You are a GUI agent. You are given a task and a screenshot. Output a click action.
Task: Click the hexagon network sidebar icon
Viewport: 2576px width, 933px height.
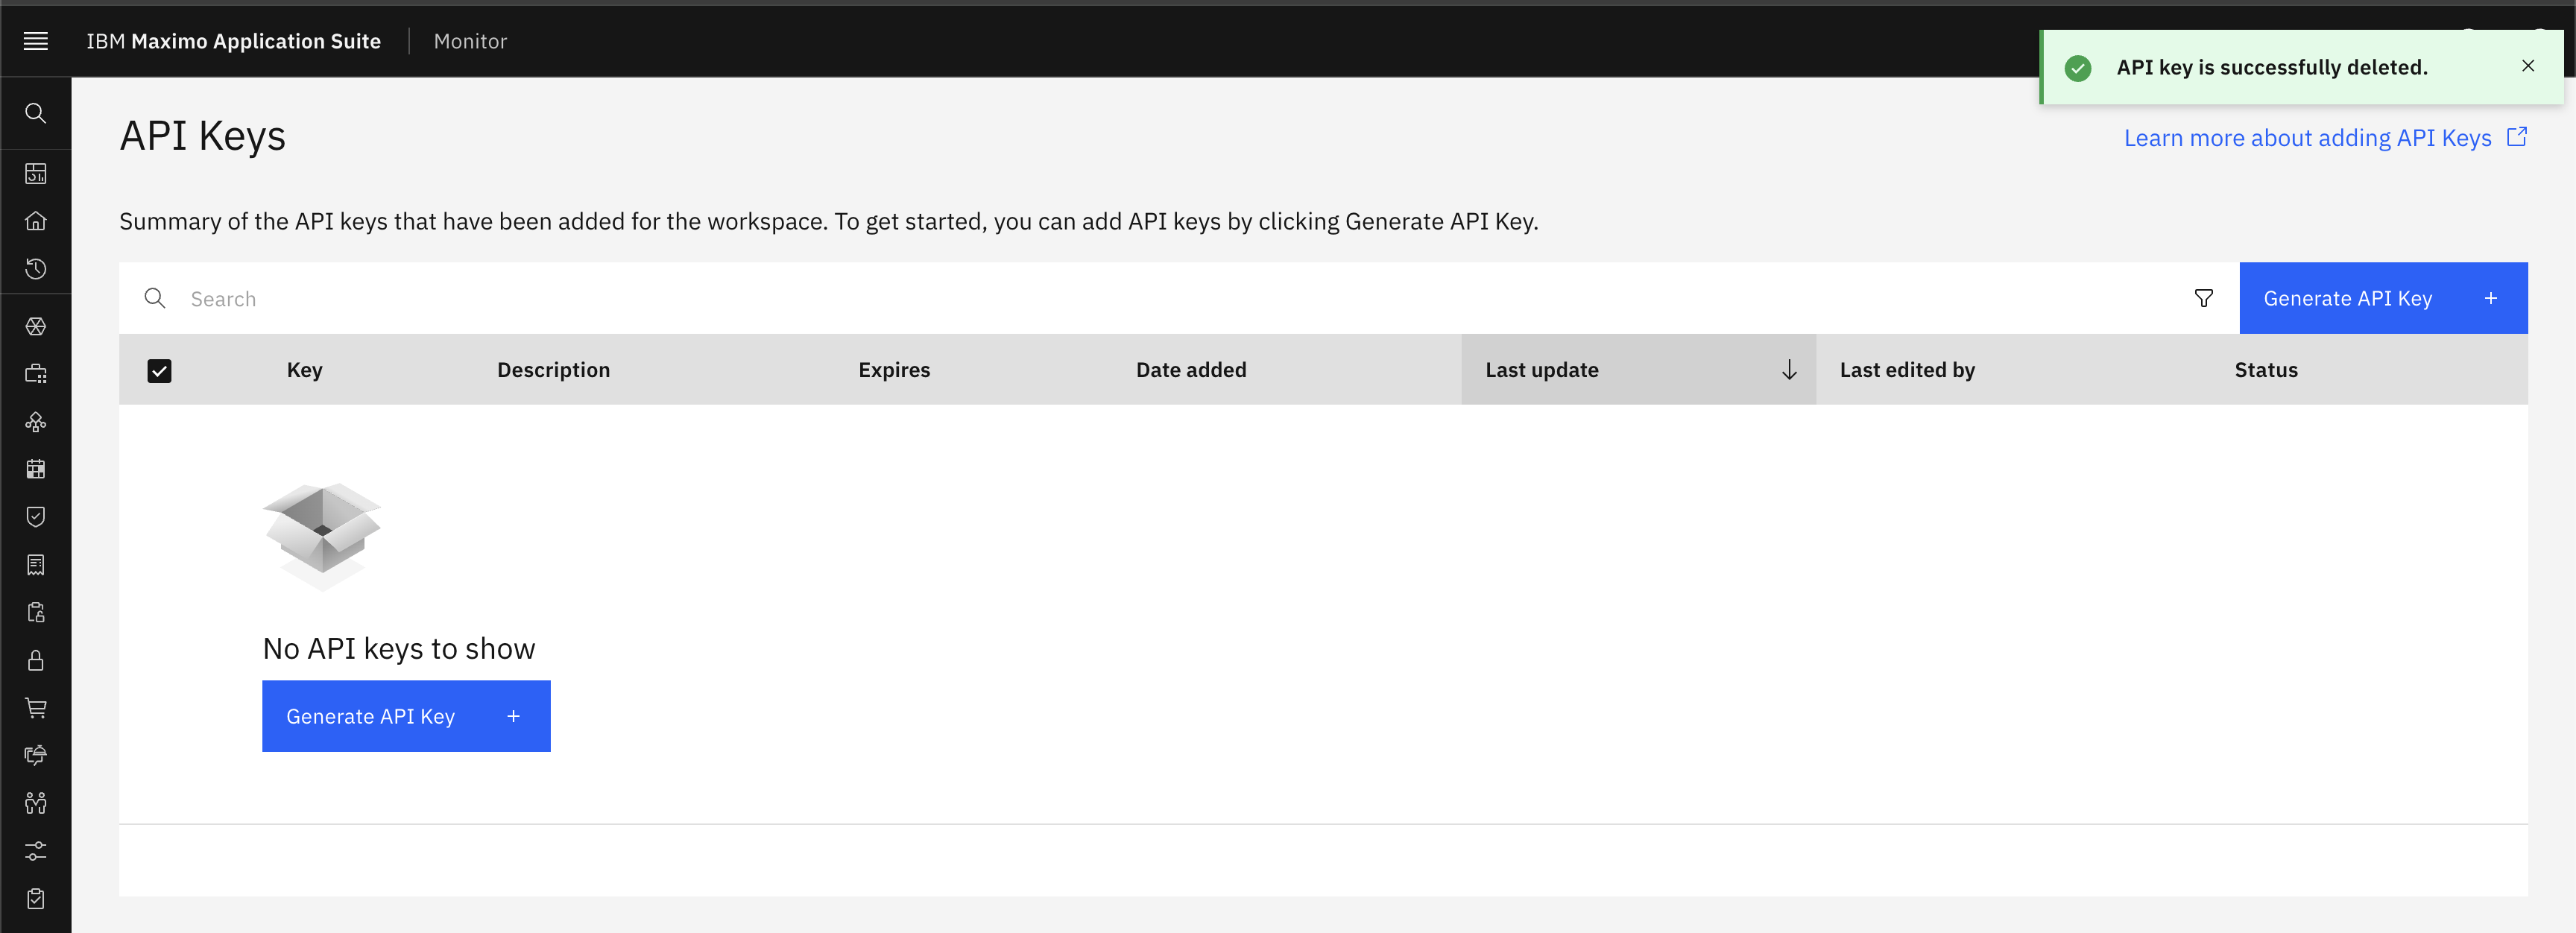tap(36, 327)
